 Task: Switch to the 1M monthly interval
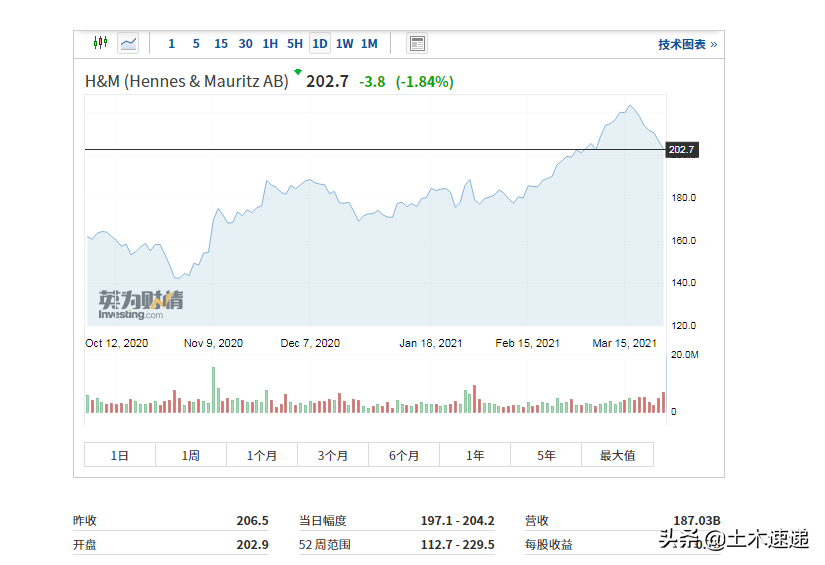coord(369,44)
